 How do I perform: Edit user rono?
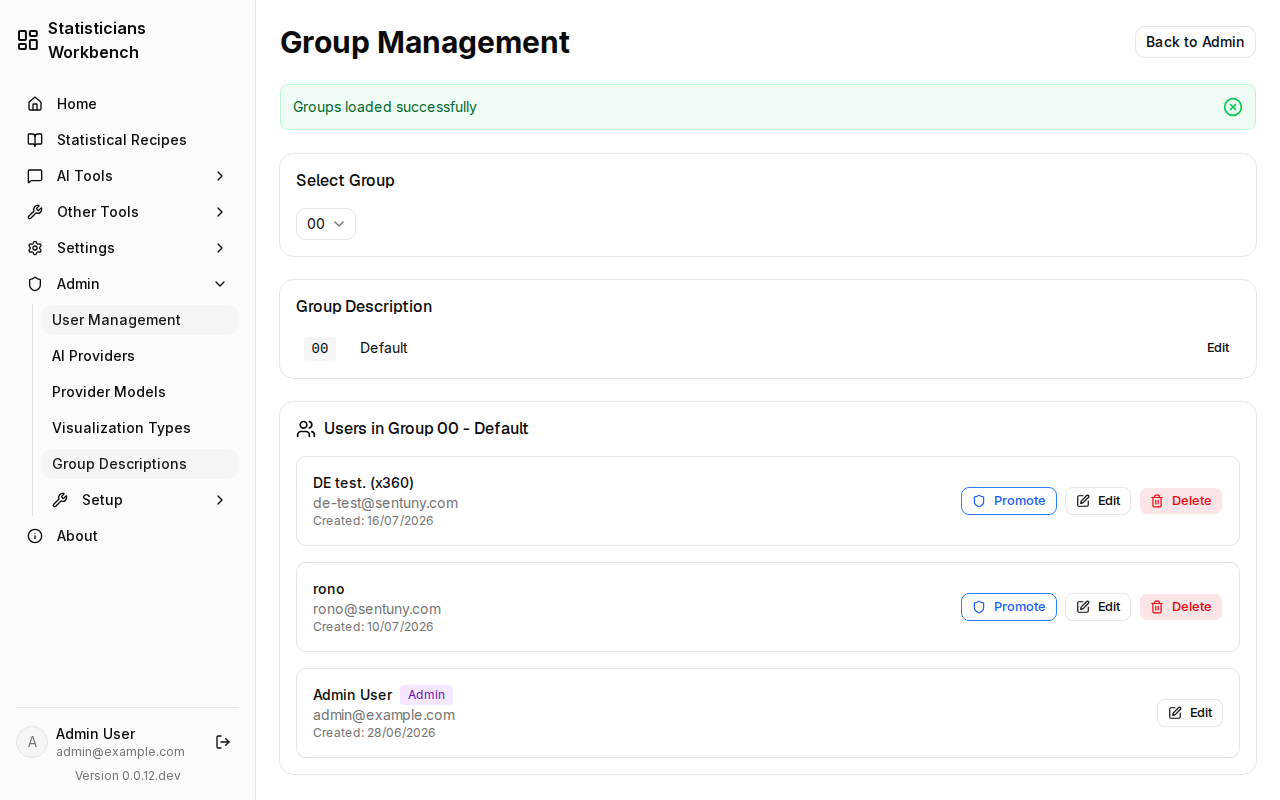click(1098, 607)
